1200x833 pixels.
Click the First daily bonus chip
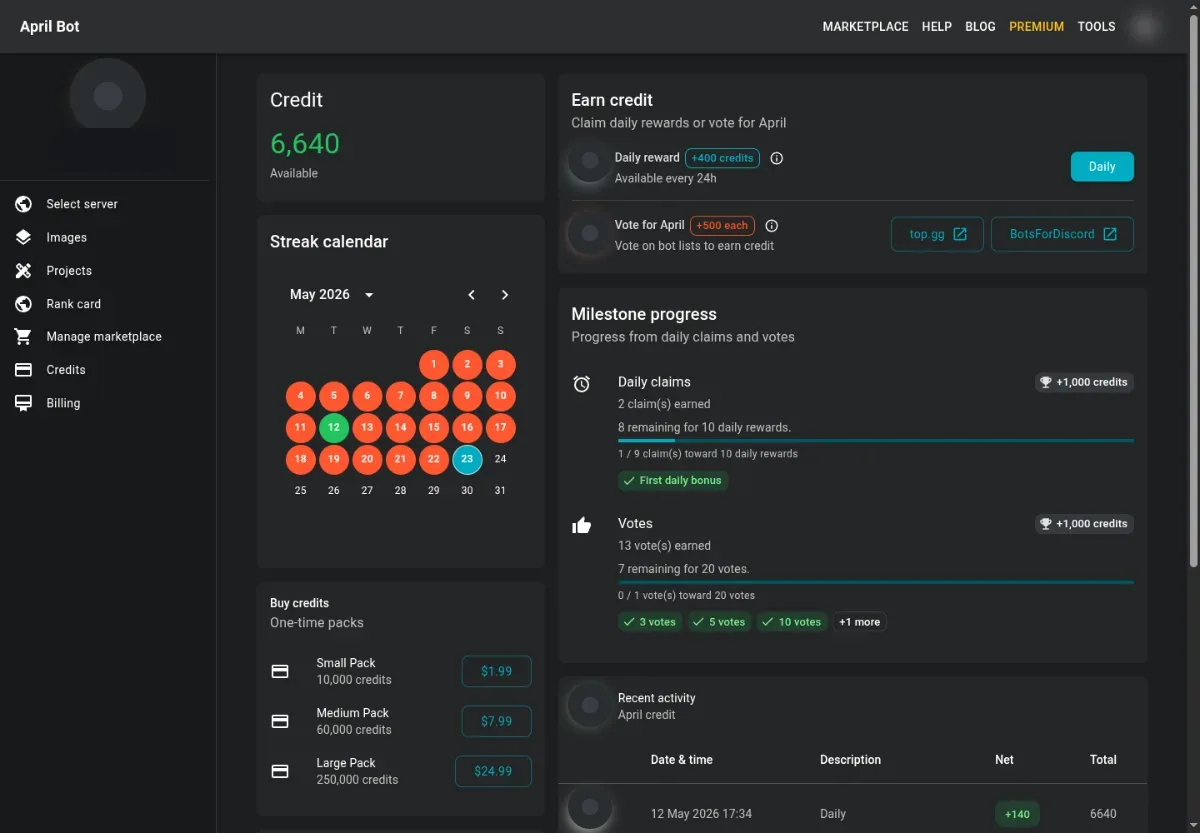coord(674,480)
